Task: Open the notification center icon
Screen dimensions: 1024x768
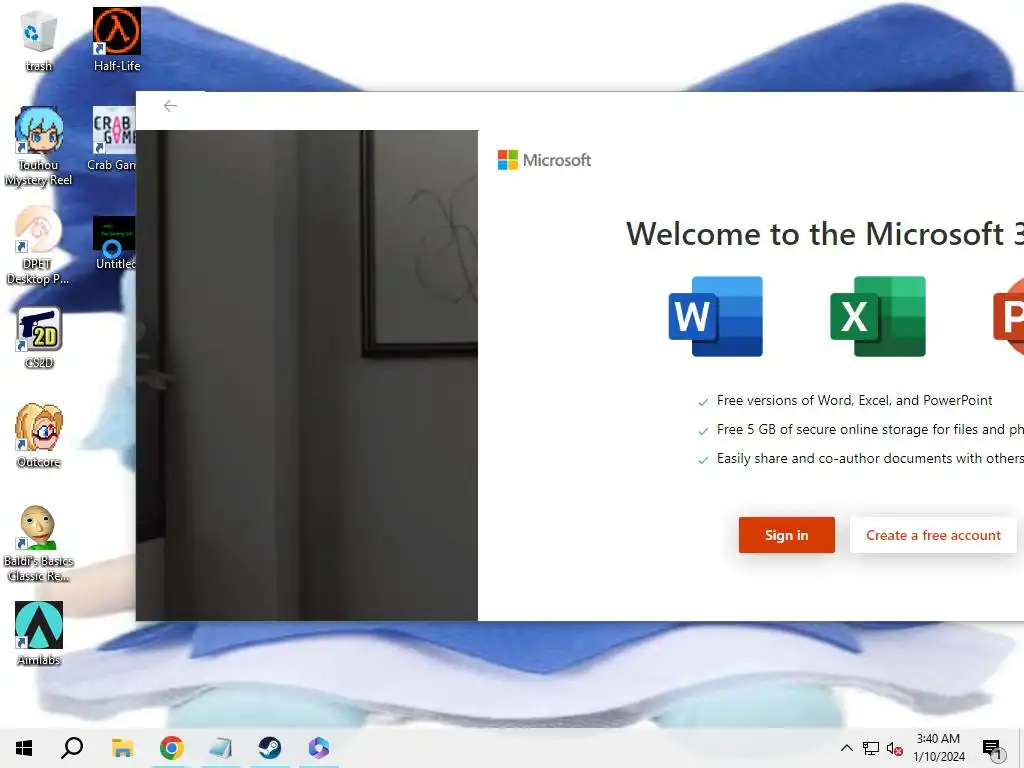Action: 991,748
